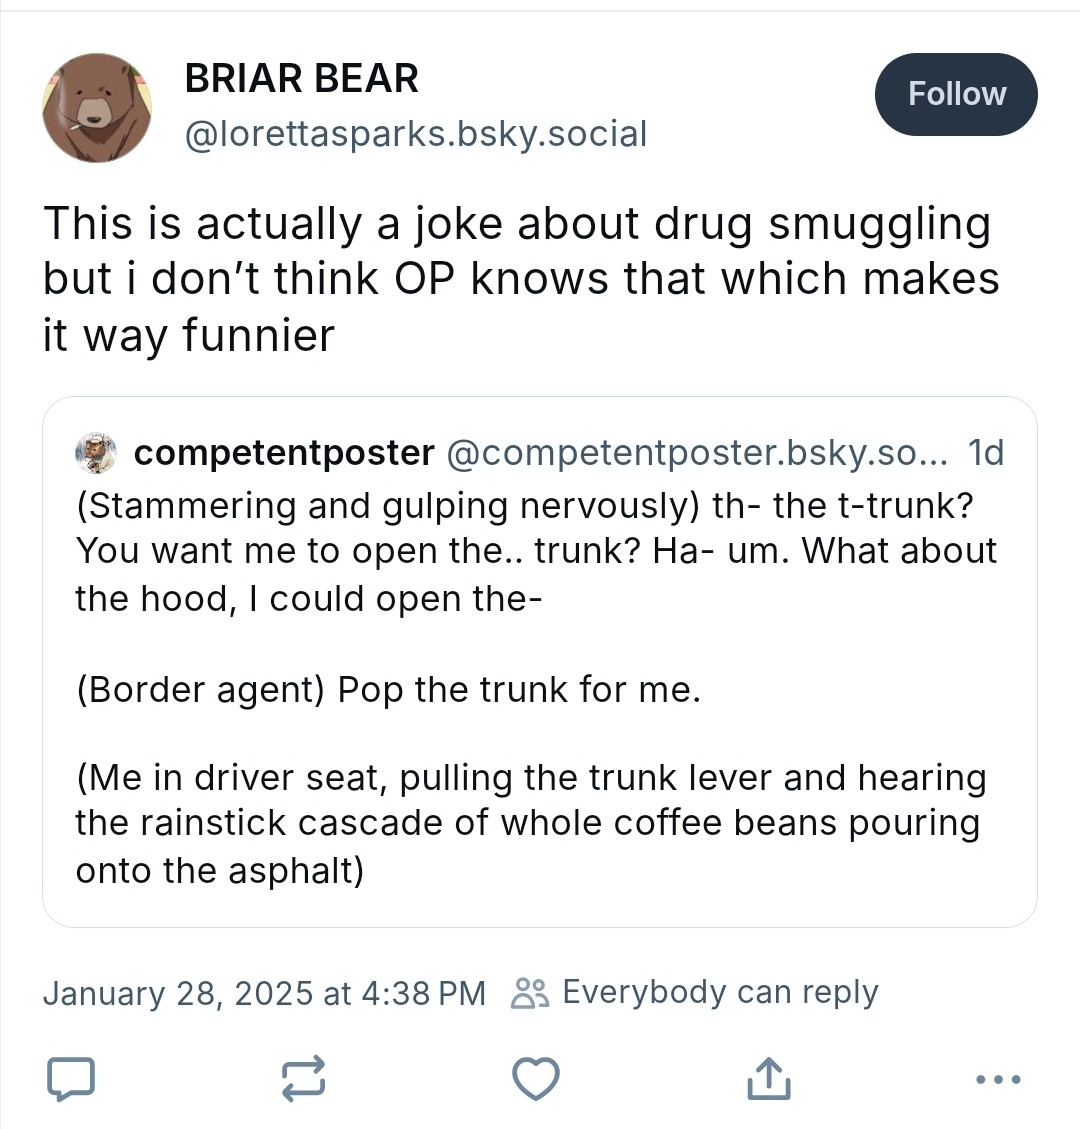Click the reply speech bubble icon
Viewport: 1080px width, 1129px height.
coord(70,1078)
